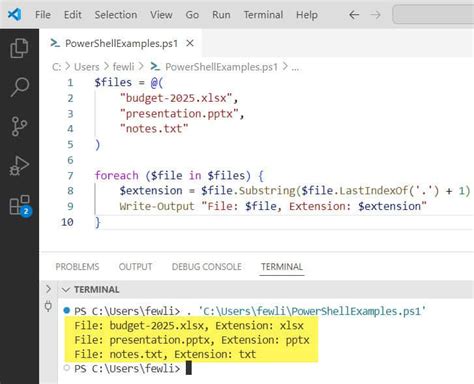Open the Search view in activity bar

pyautogui.click(x=19, y=87)
